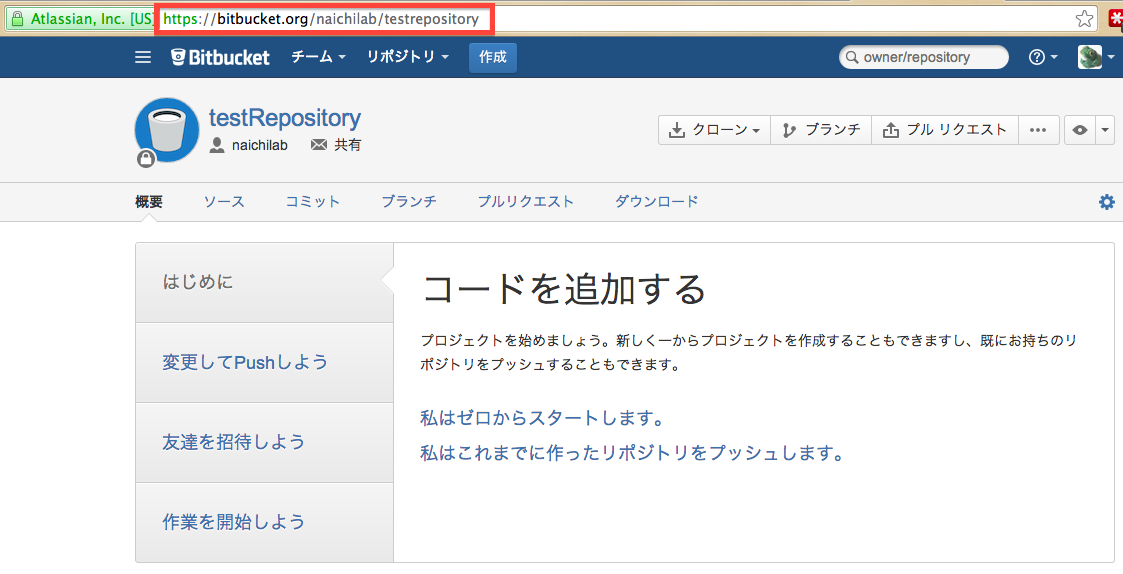
Task: Toggle the watch eye icon
Action: [1079, 130]
